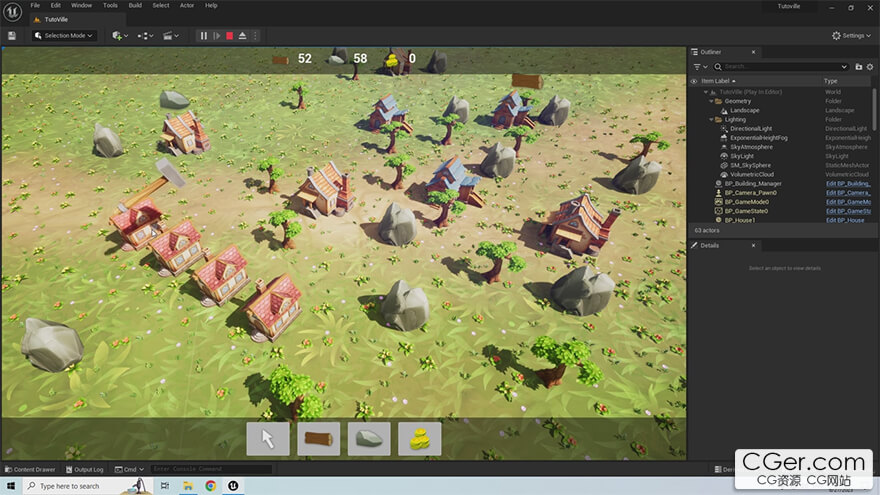880x495 pixels.
Task: Stop the play session with the red square
Action: [230, 35]
